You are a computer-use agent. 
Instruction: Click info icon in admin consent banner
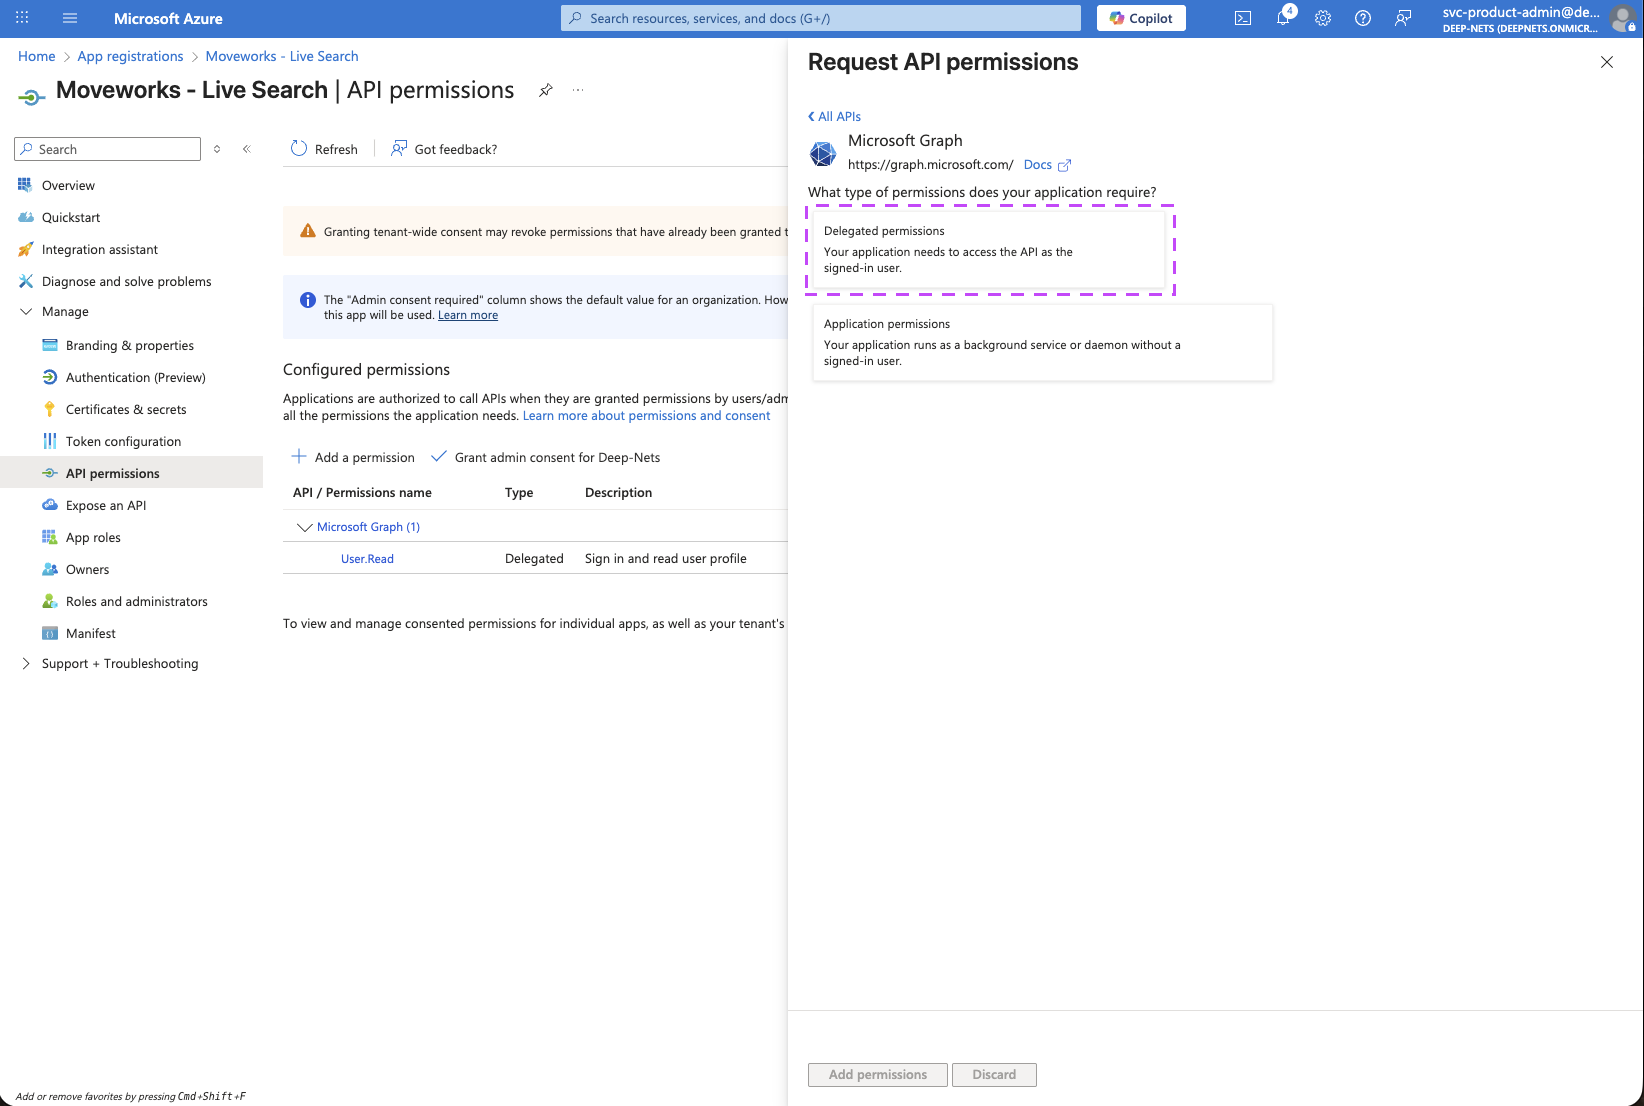(308, 300)
